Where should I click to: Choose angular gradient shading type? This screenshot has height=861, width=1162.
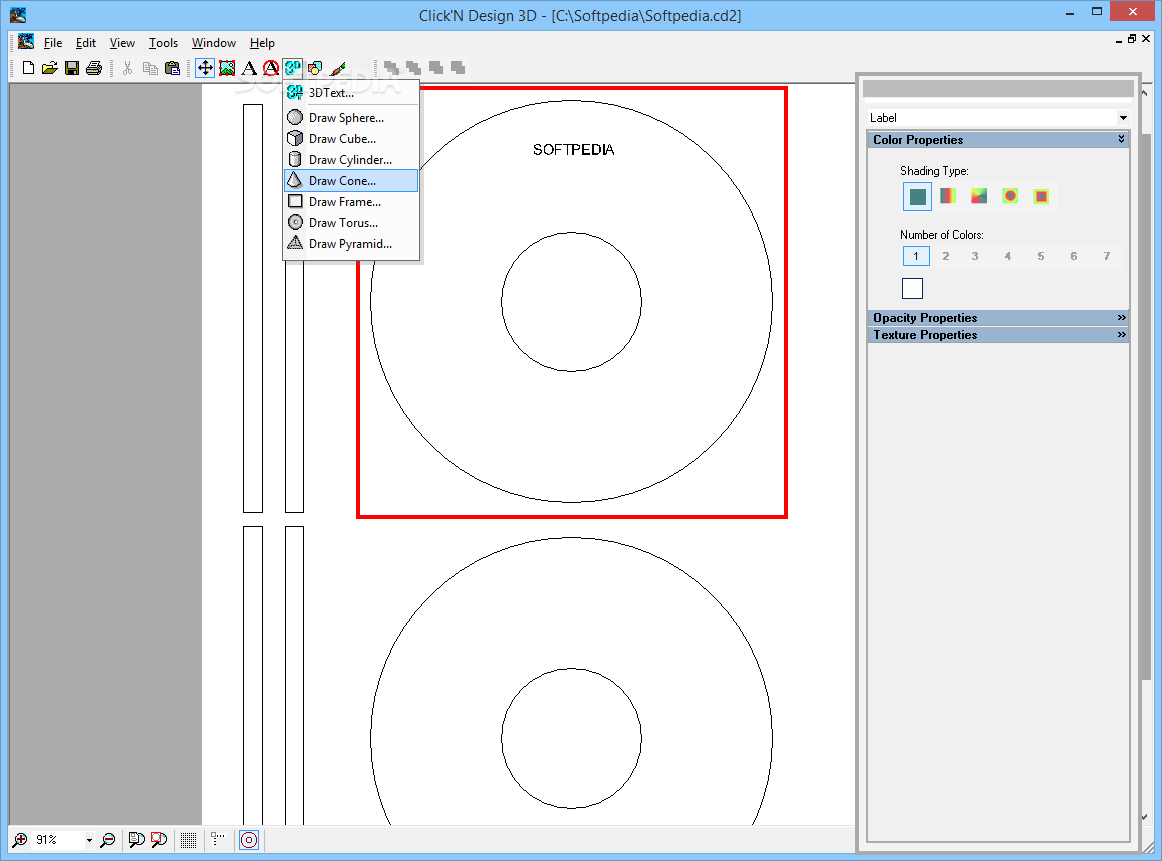click(979, 196)
